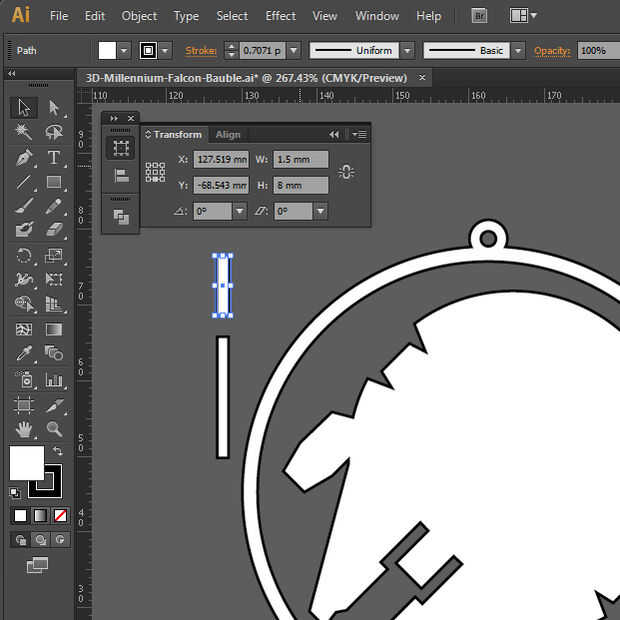Open the Bridge from the menu bar
Viewport: 620px width, 620px height.
pyautogui.click(x=479, y=16)
